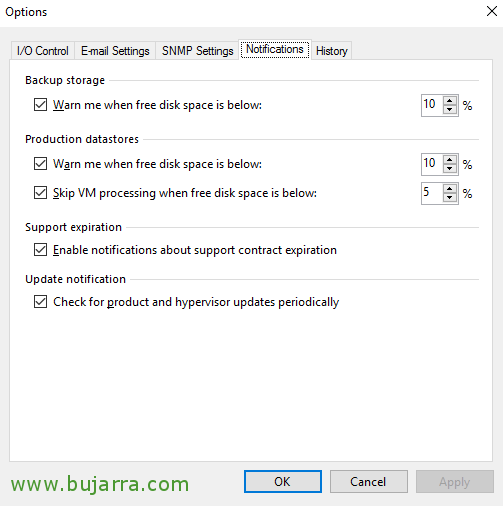
Task: Increase production datastores warning percentage
Action: click(x=450, y=160)
